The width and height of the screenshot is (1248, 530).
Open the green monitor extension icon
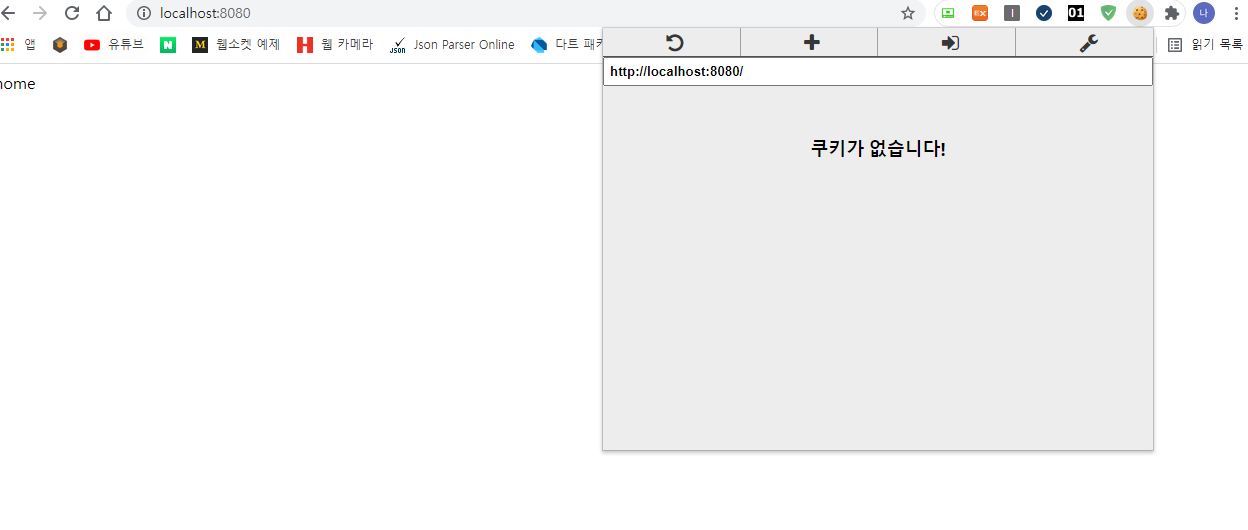pyautogui.click(x=948, y=13)
